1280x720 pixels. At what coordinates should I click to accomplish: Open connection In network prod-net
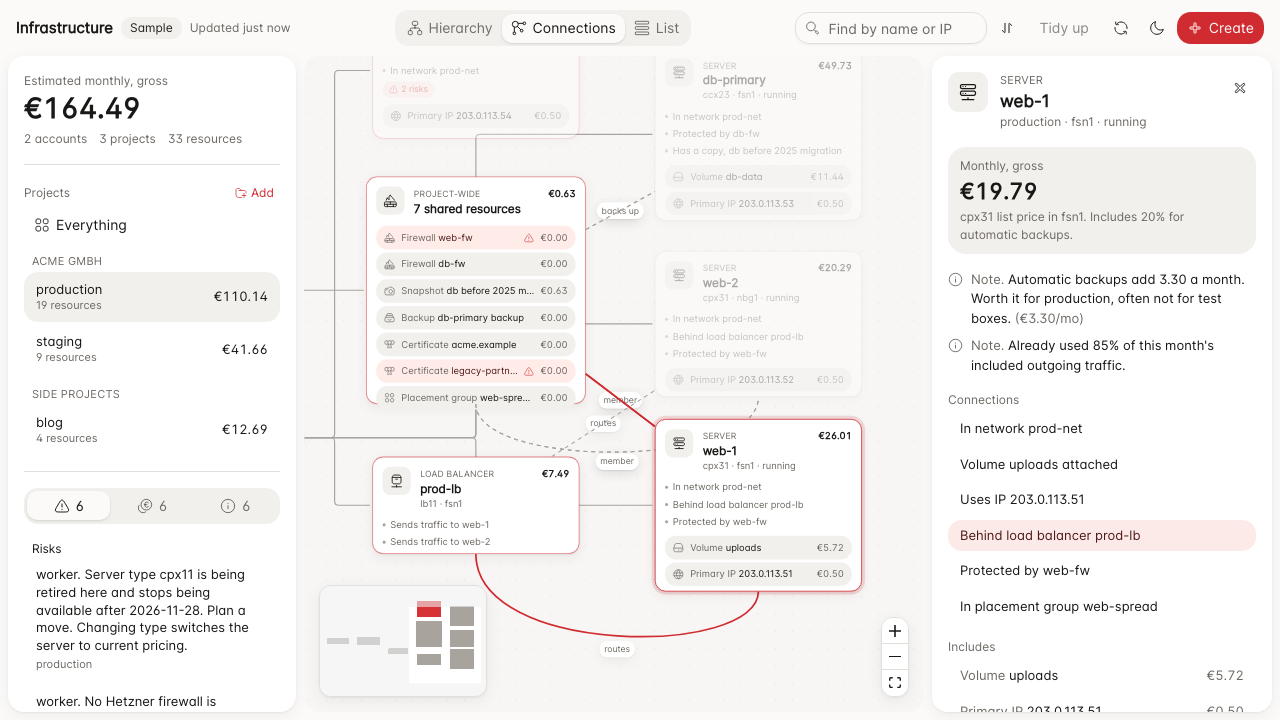[1102, 429]
